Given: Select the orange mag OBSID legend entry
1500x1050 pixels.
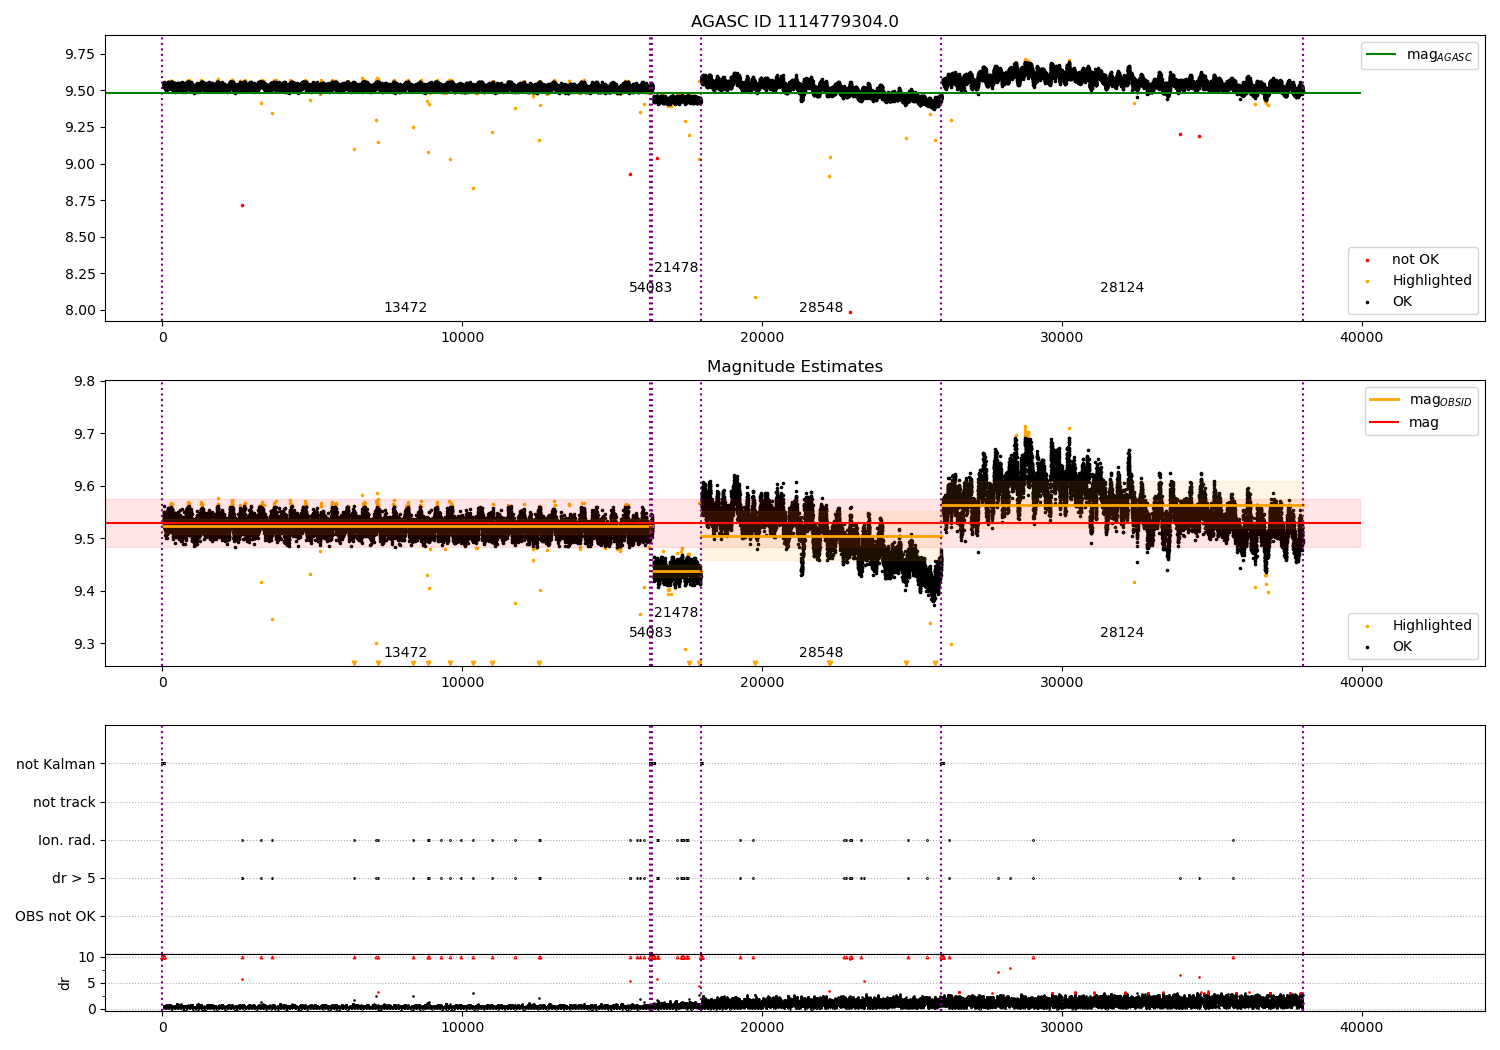Looking at the screenshot, I should point(1421,400).
